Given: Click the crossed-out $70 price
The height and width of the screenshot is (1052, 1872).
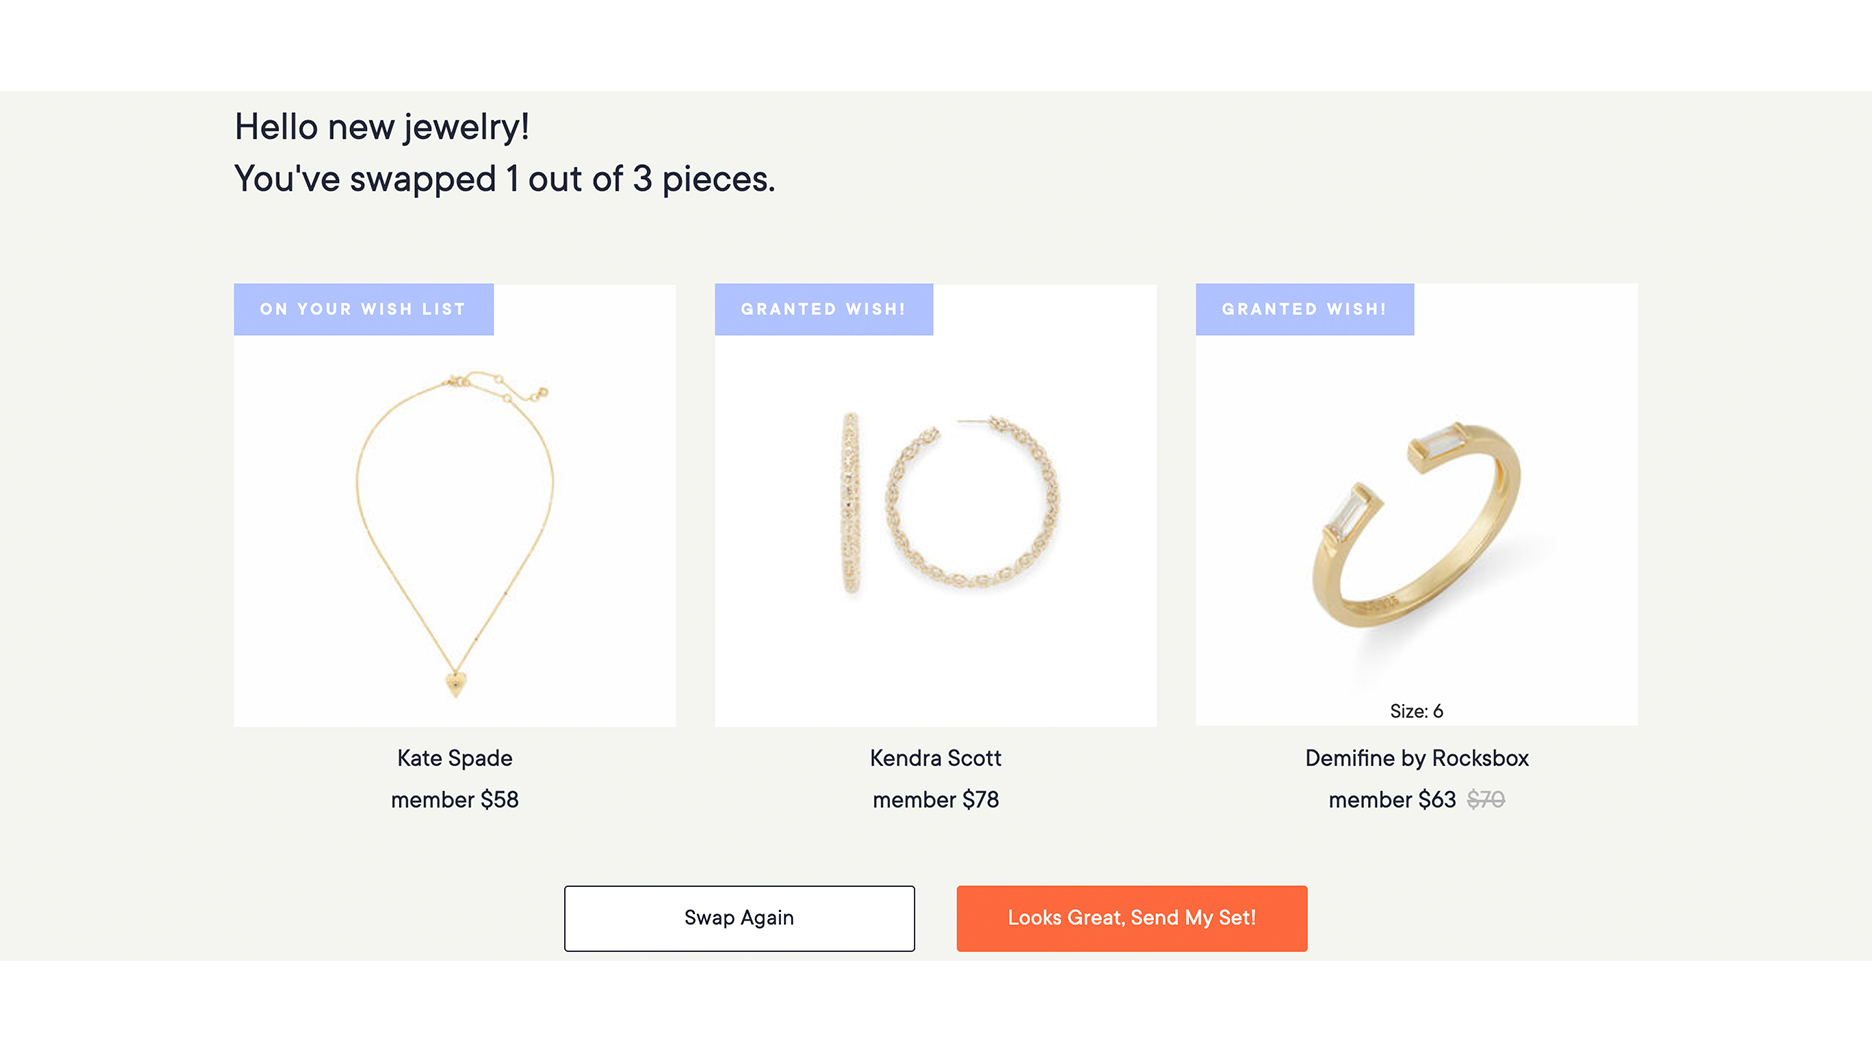Looking at the screenshot, I should click(x=1486, y=800).
